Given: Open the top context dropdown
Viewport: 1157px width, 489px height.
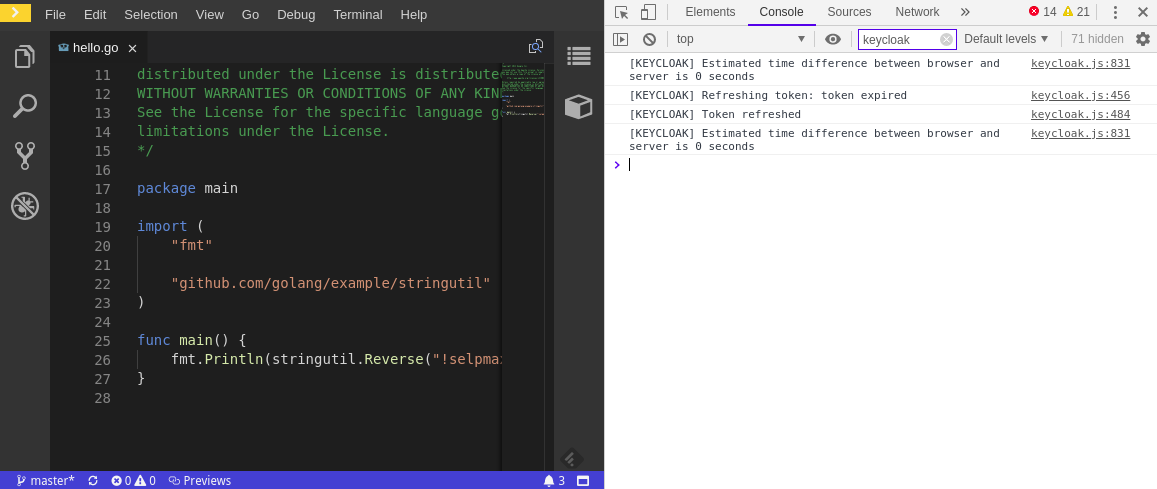Looking at the screenshot, I should (x=740, y=39).
